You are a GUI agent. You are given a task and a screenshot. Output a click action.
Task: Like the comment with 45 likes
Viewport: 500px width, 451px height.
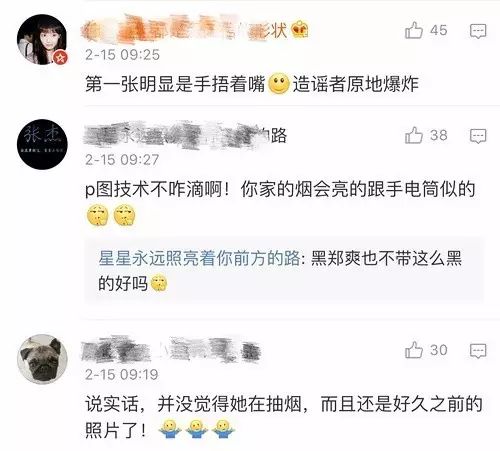[x=414, y=30]
